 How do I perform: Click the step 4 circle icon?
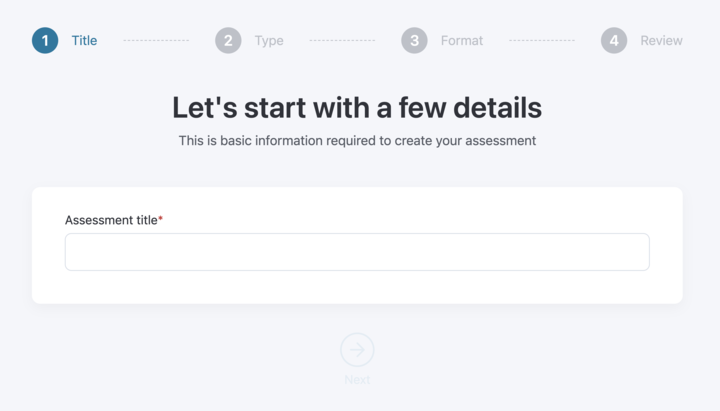pyautogui.click(x=614, y=41)
